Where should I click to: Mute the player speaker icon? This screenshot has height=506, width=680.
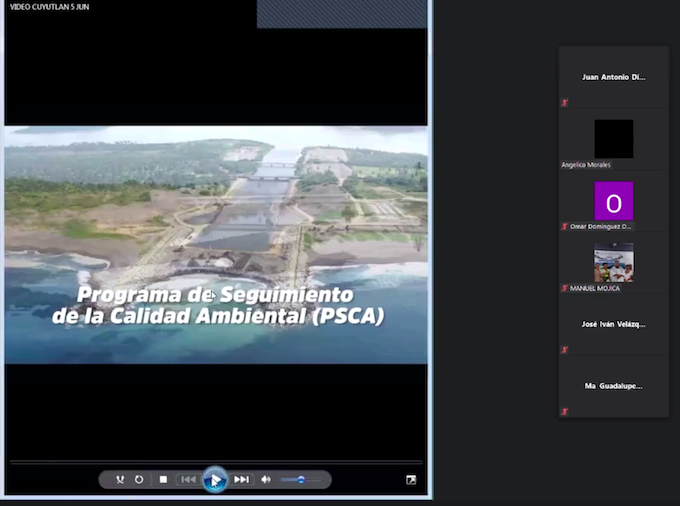[x=266, y=480]
